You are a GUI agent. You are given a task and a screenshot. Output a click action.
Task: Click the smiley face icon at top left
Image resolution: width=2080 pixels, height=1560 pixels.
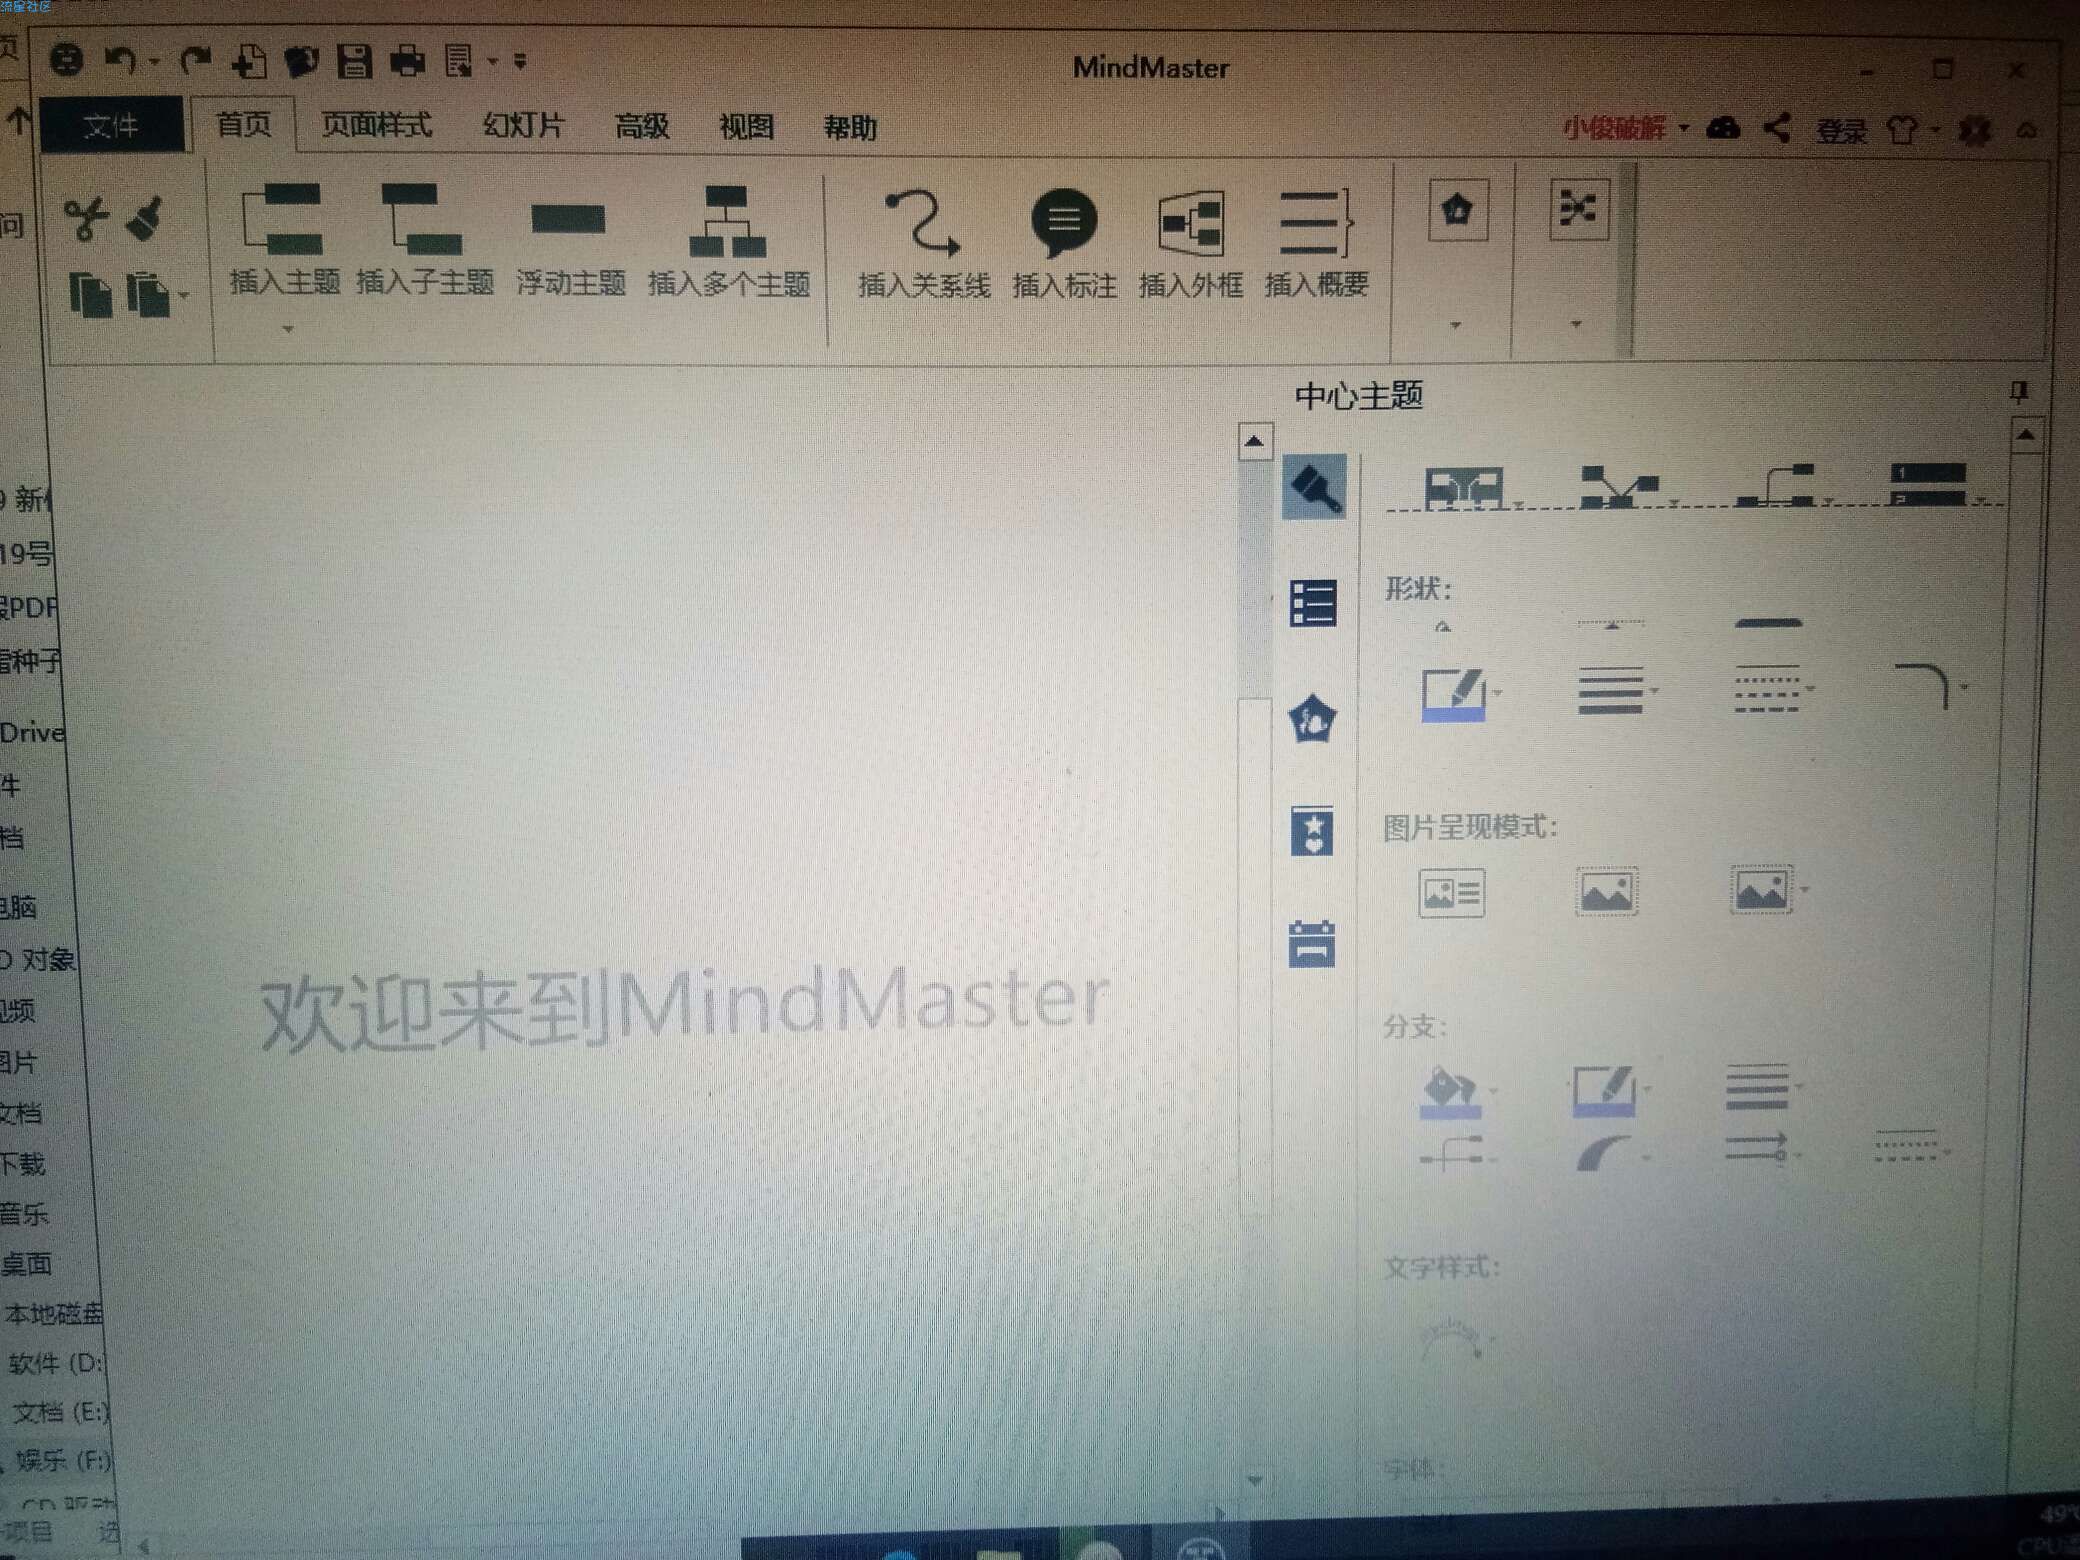tap(67, 60)
